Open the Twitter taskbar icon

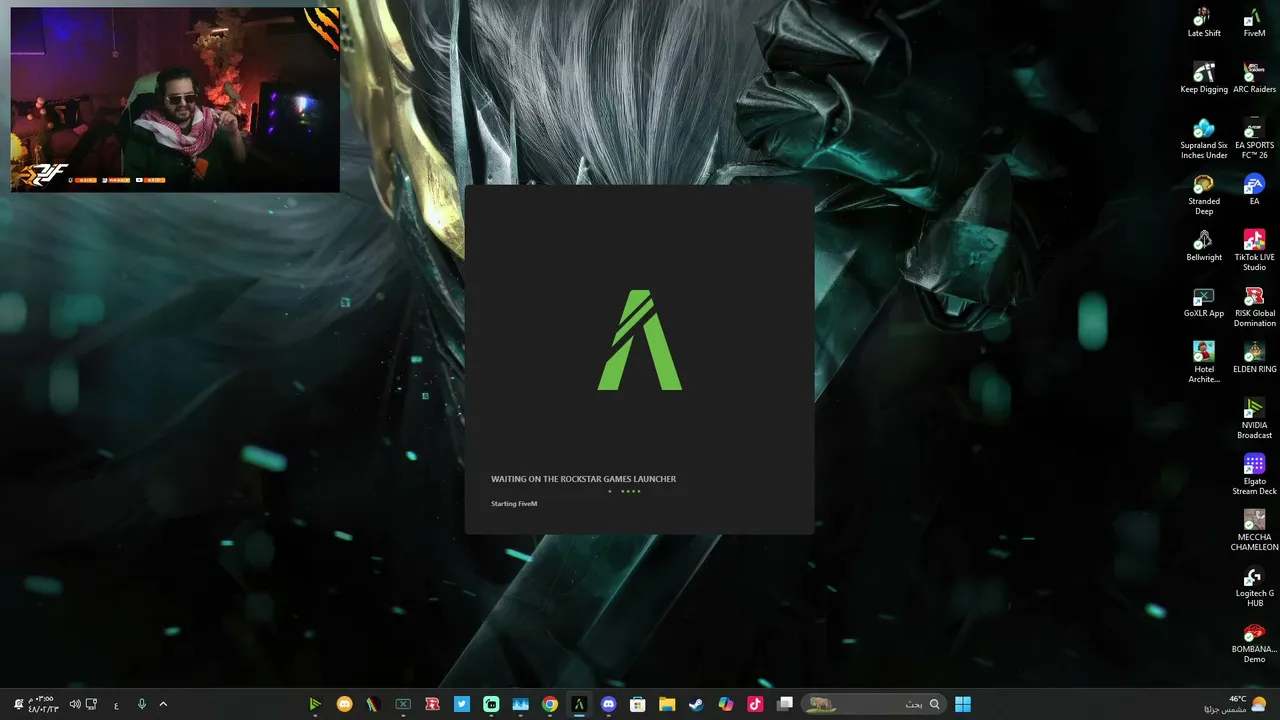(x=461, y=704)
